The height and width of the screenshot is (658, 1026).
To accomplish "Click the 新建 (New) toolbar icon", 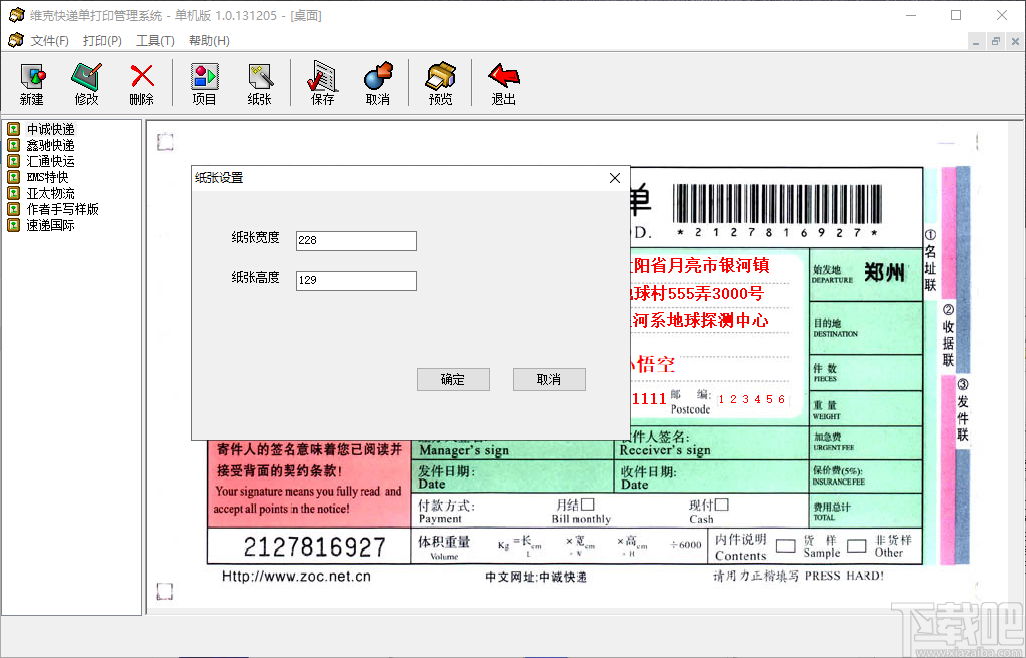I will [32, 82].
